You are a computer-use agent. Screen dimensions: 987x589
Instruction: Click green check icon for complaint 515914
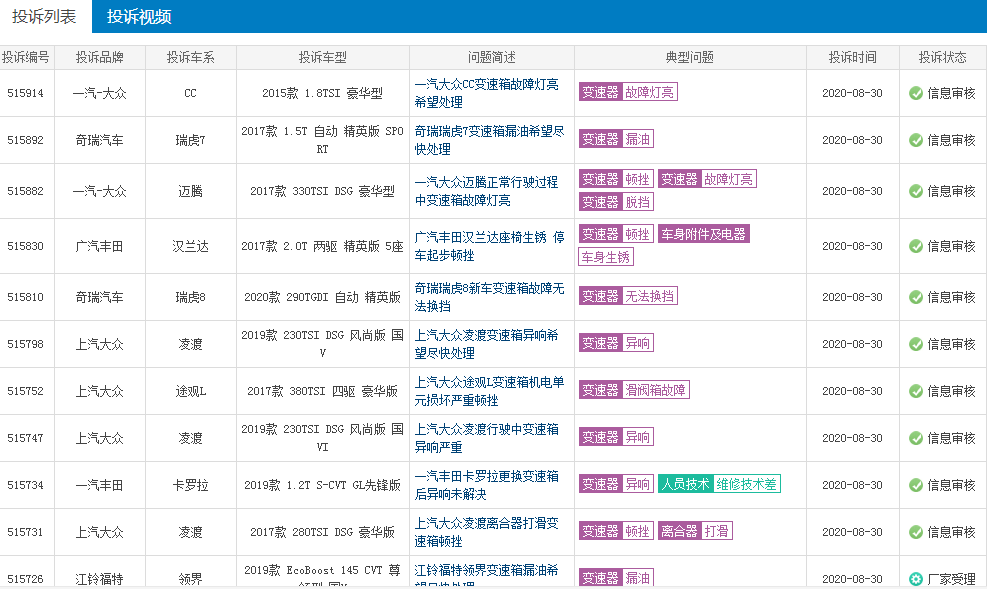(x=916, y=93)
